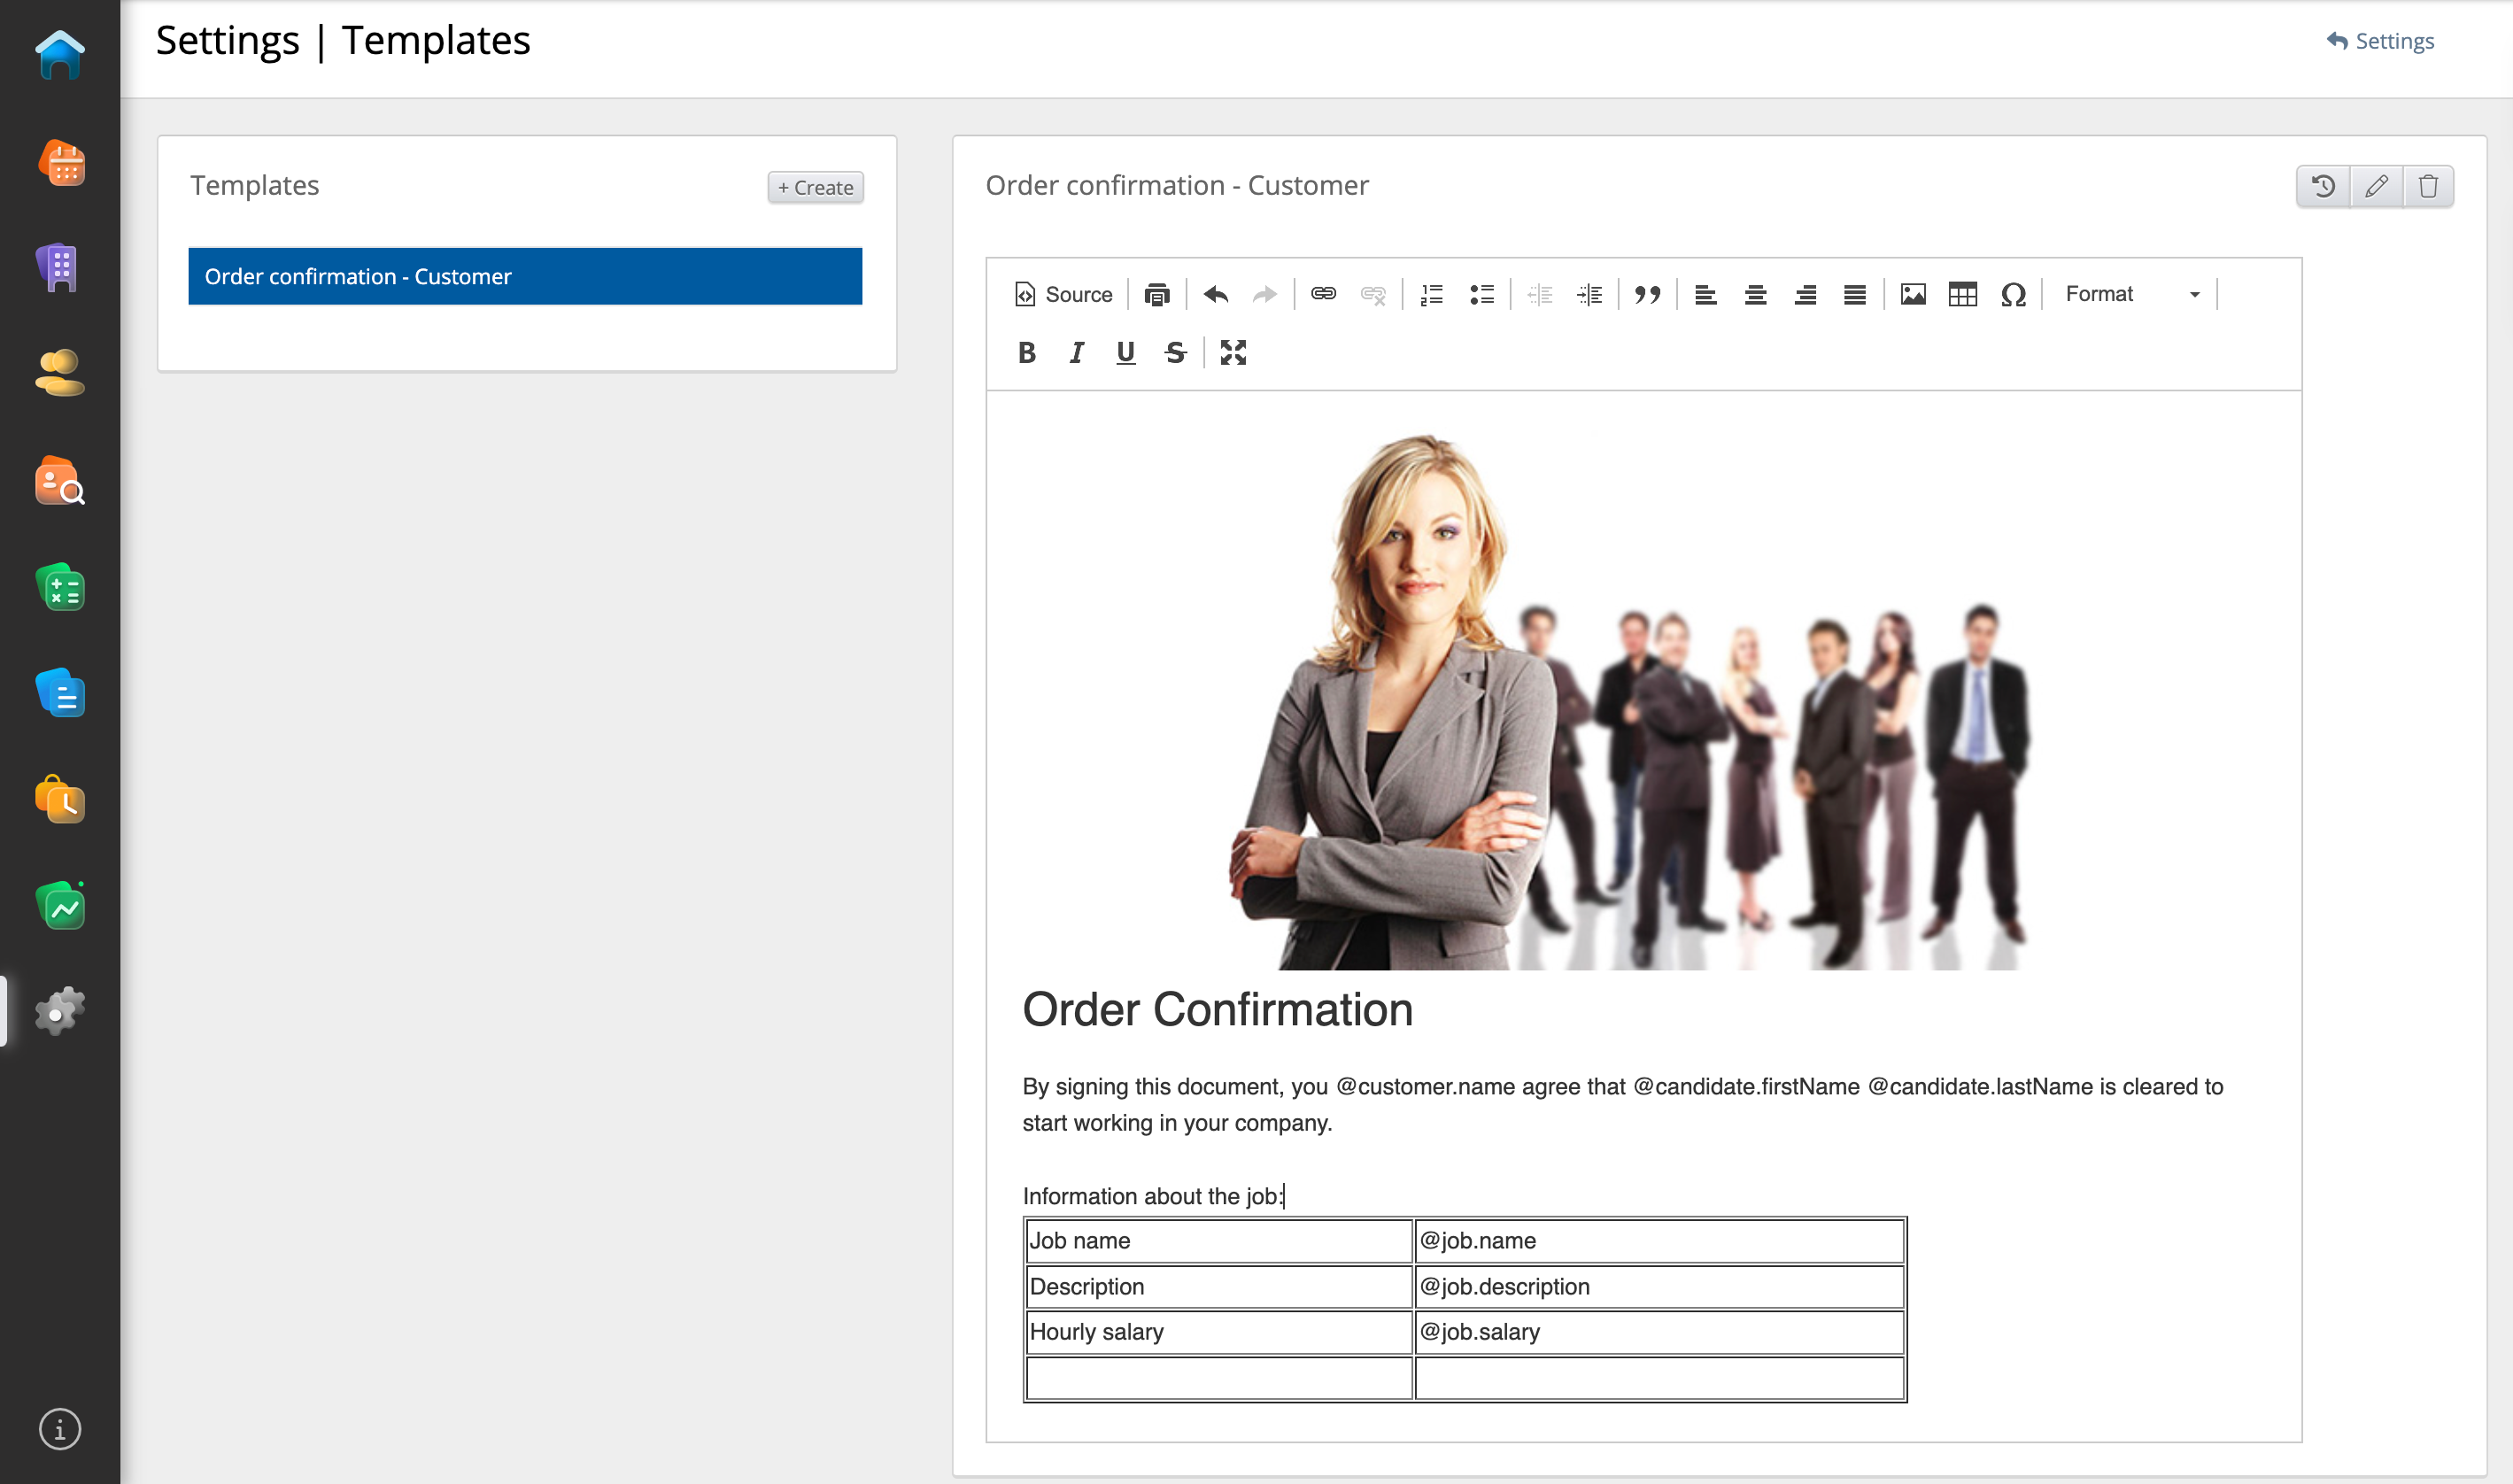Insert an image using image icon
This screenshot has width=2513, height=1484.
click(1913, 294)
